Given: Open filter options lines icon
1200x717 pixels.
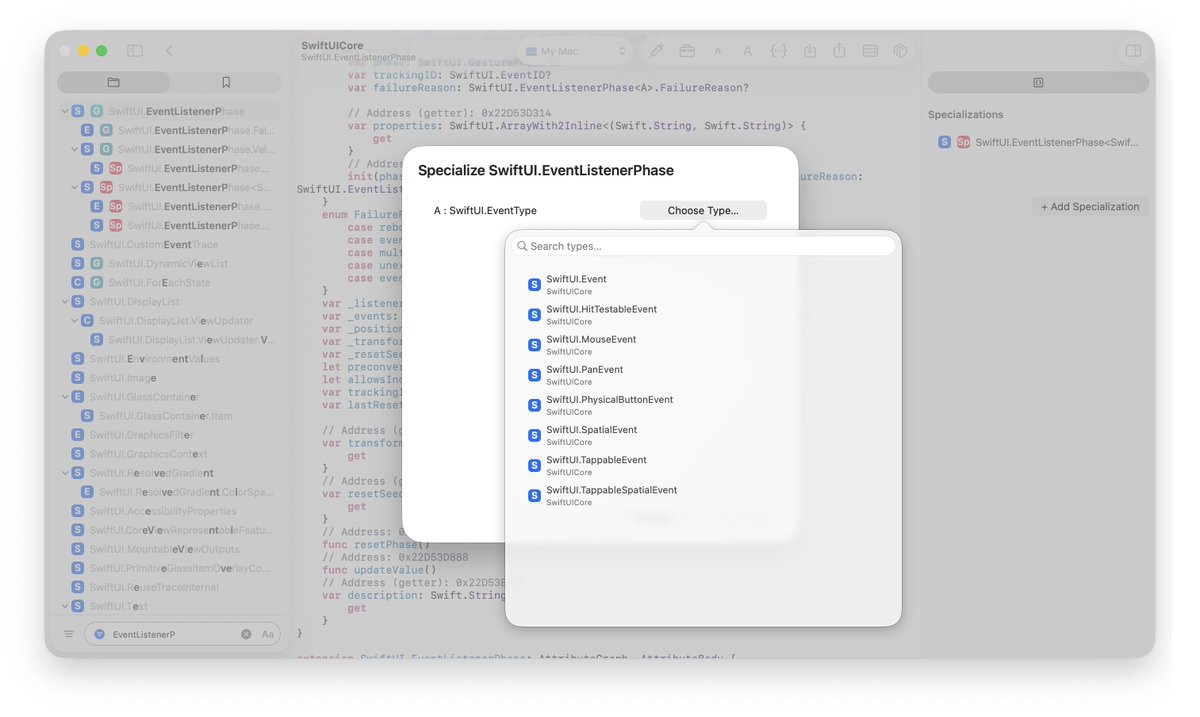Looking at the screenshot, I should [x=69, y=634].
